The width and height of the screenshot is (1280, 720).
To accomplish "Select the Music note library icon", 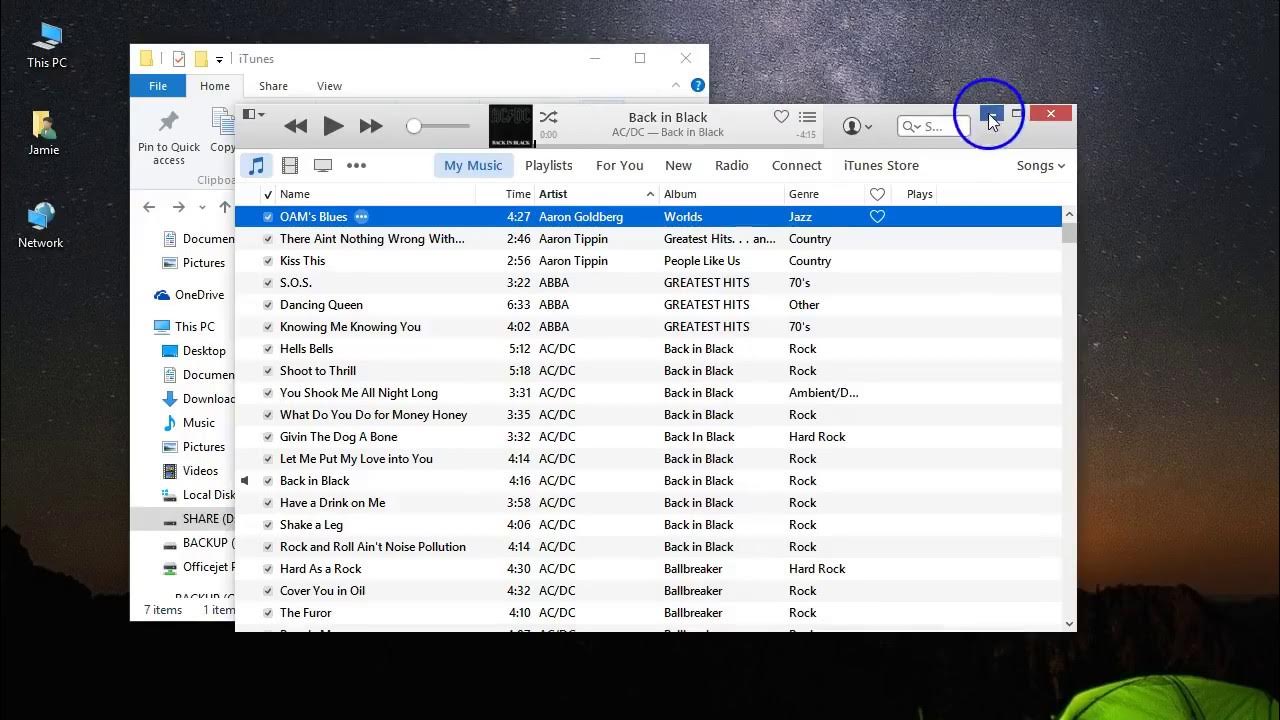I will pos(257,165).
